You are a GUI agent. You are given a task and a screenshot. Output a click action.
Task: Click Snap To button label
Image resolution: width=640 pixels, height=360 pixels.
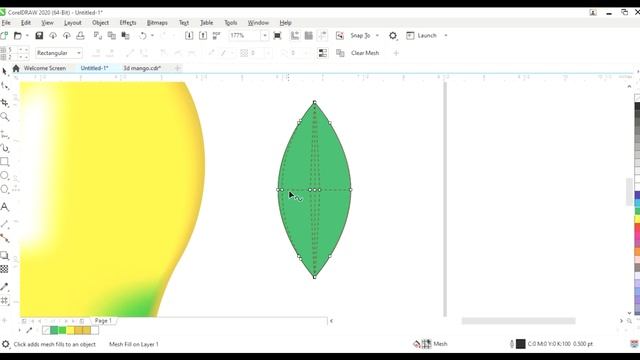click(360, 36)
